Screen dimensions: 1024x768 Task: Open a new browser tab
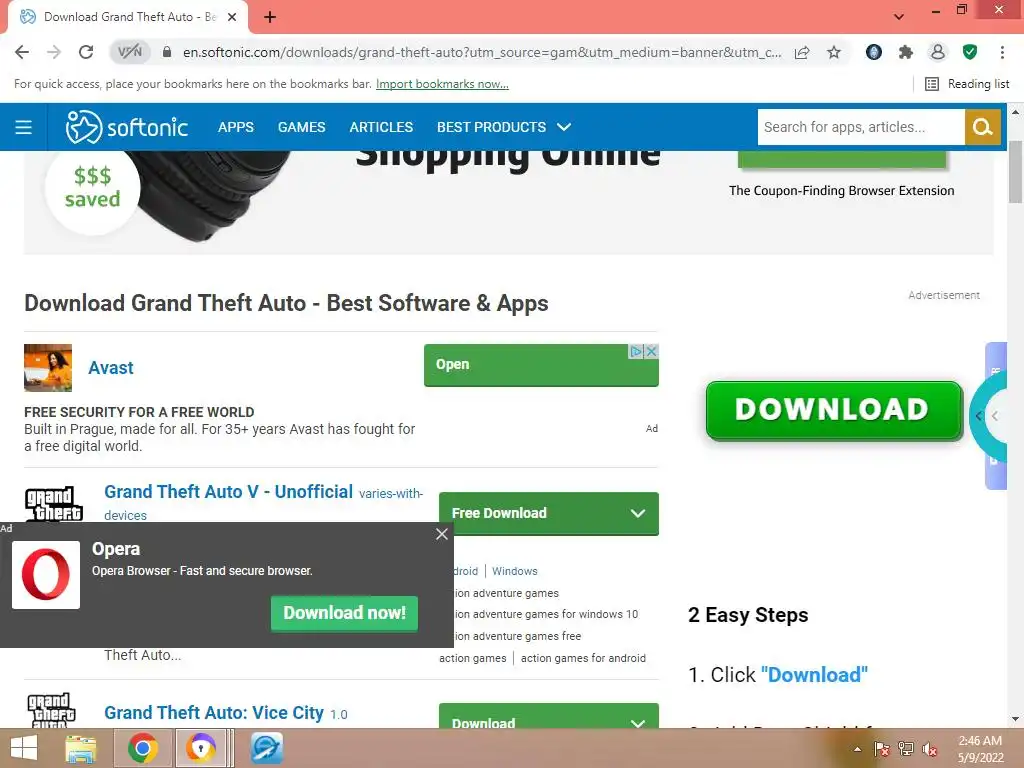270,17
